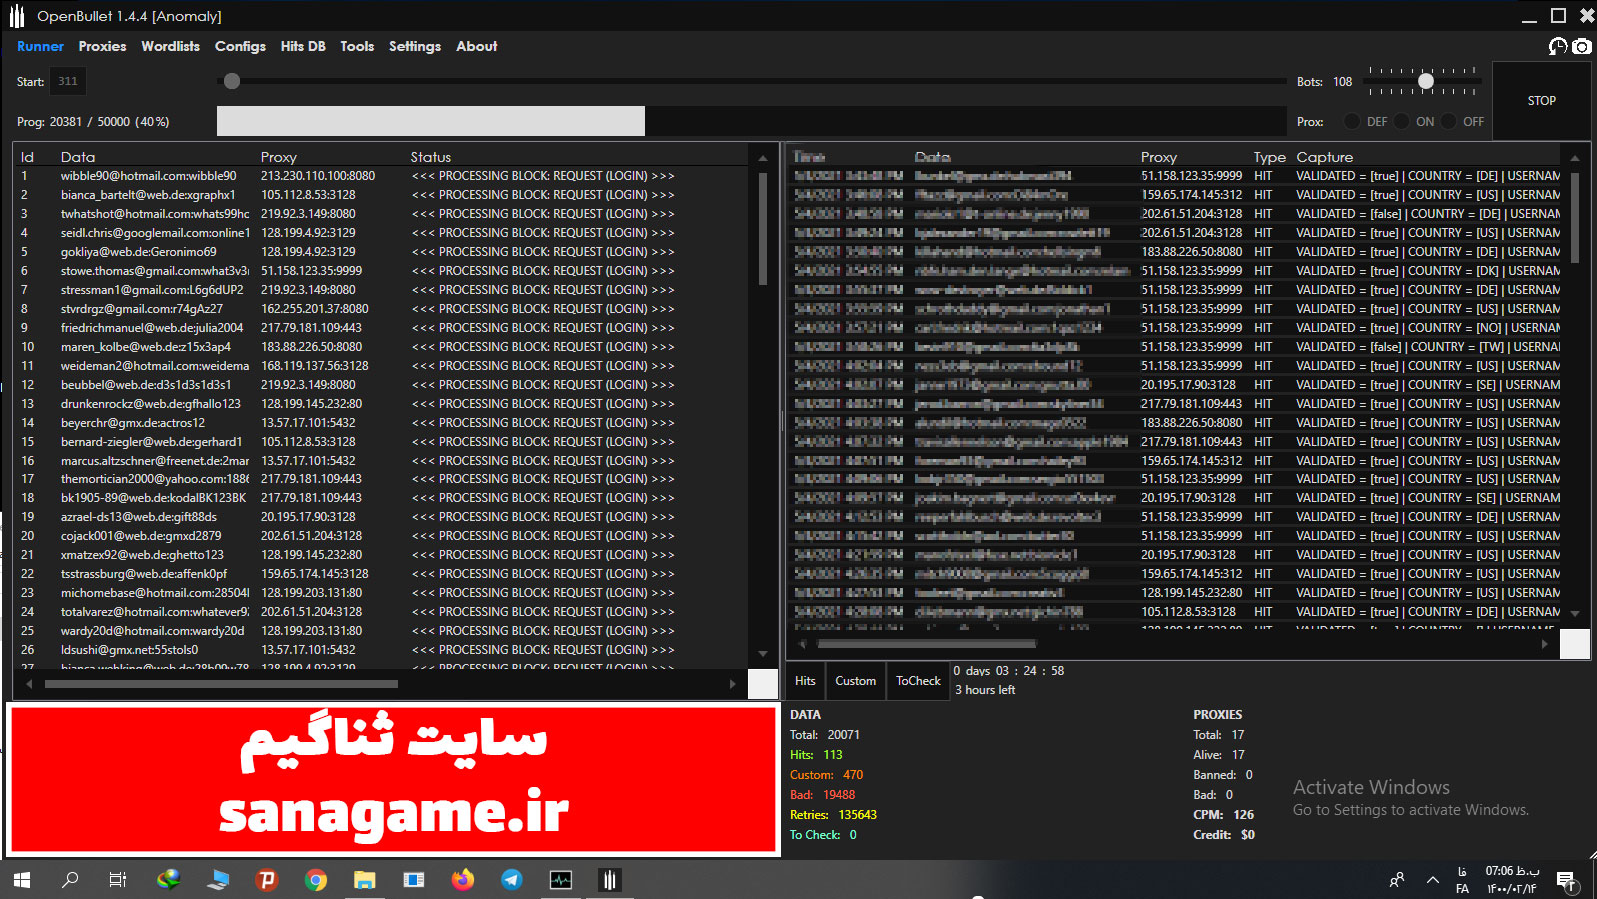Click the STOP button
Image resolution: width=1597 pixels, height=899 pixels.
pos(1542,100)
